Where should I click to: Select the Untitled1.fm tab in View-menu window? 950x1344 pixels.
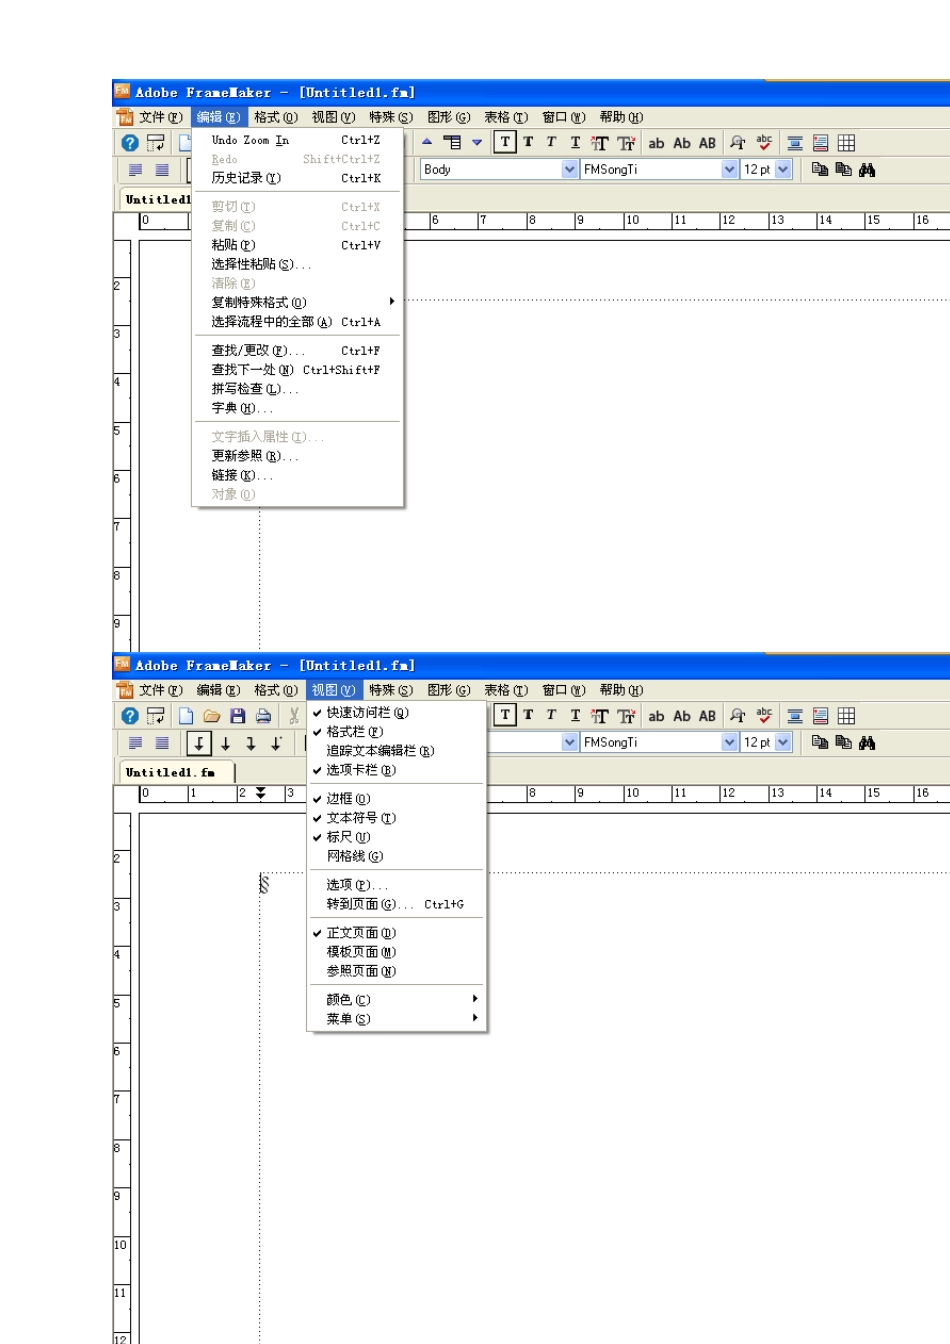point(176,772)
